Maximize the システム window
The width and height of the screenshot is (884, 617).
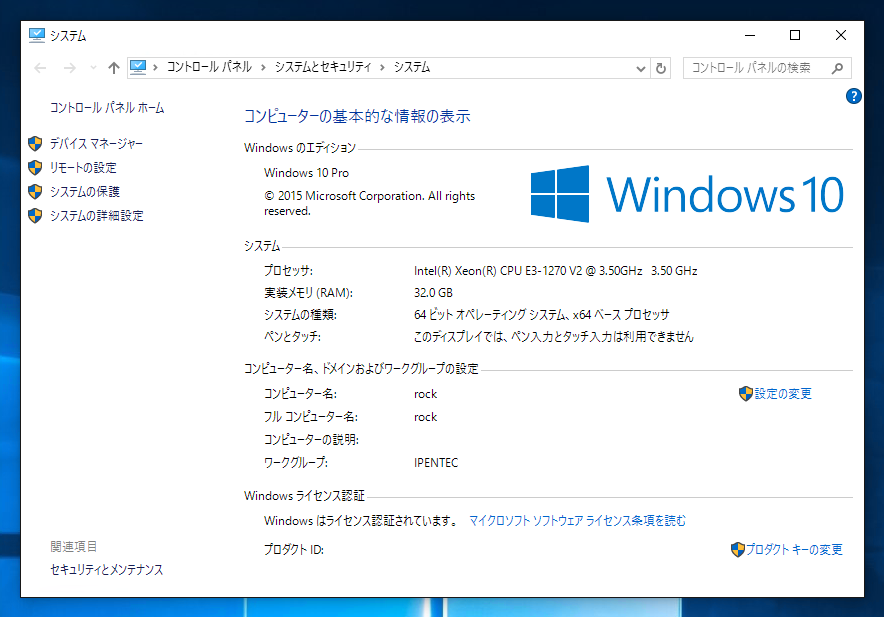tap(795, 36)
